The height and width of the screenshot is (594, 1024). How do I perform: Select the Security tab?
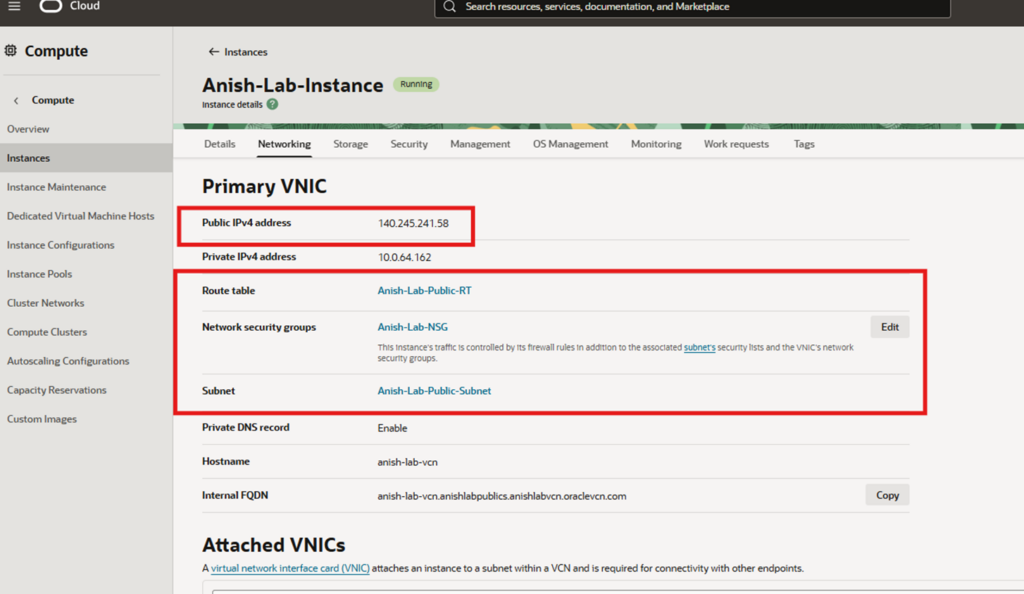point(409,144)
